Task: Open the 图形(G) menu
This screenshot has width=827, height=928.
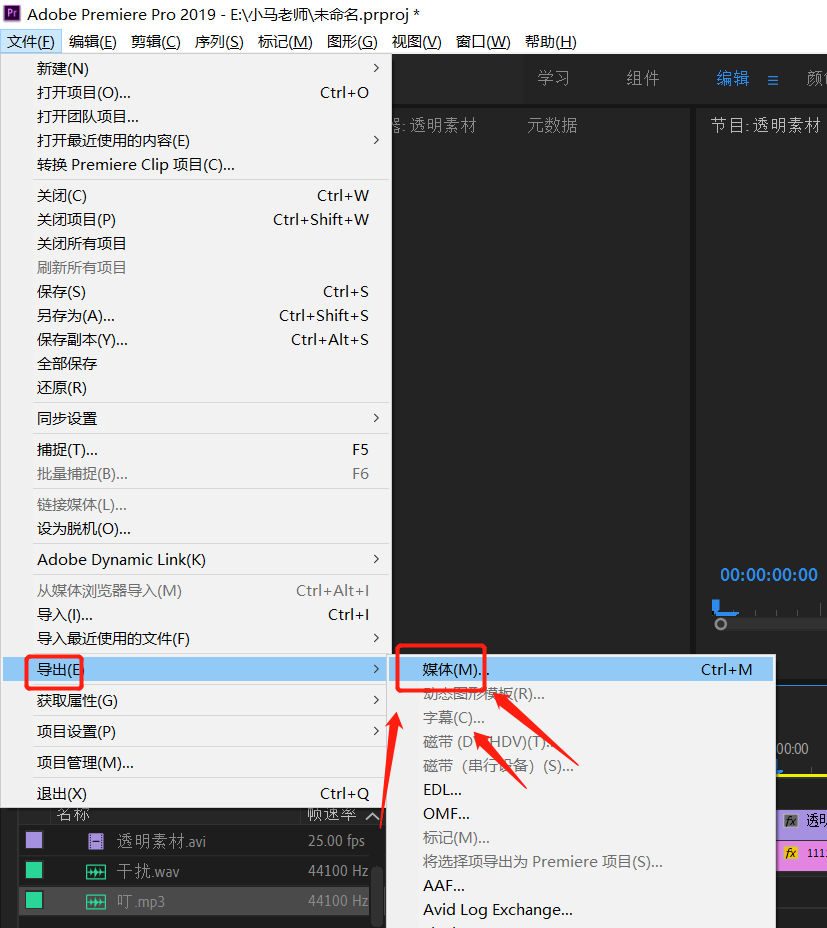Action: 352,42
